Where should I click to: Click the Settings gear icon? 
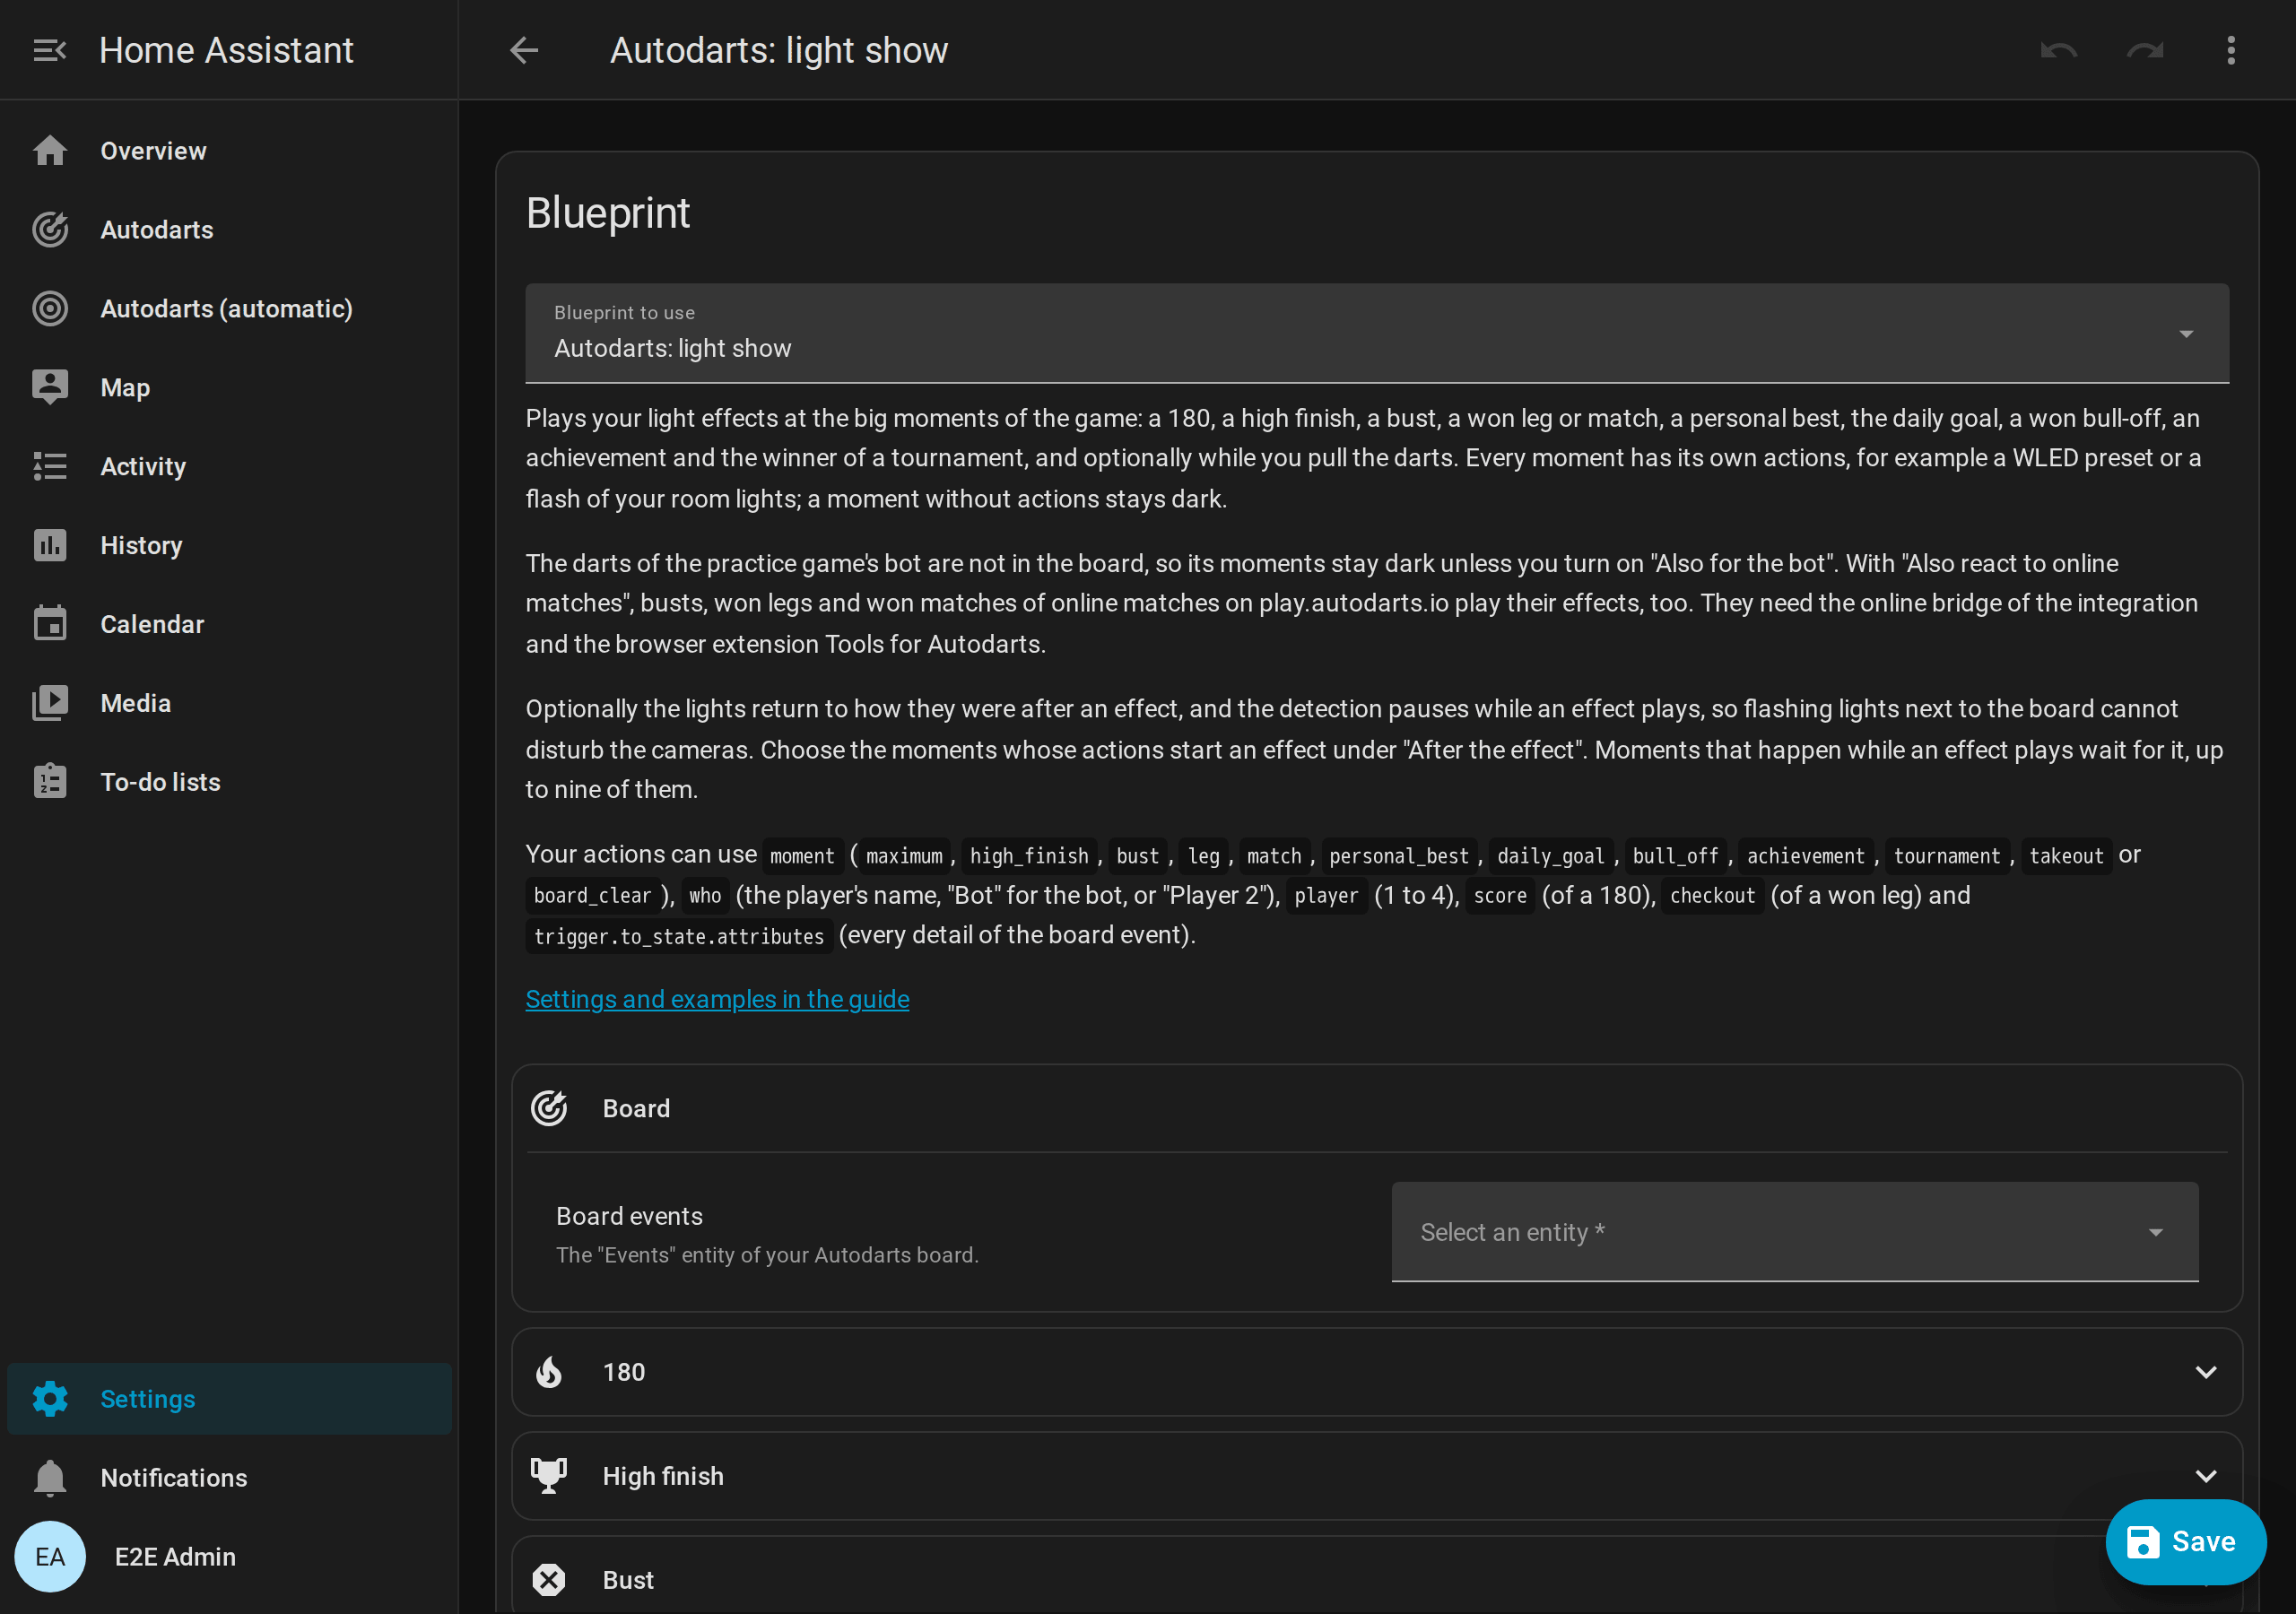pyautogui.click(x=50, y=1399)
